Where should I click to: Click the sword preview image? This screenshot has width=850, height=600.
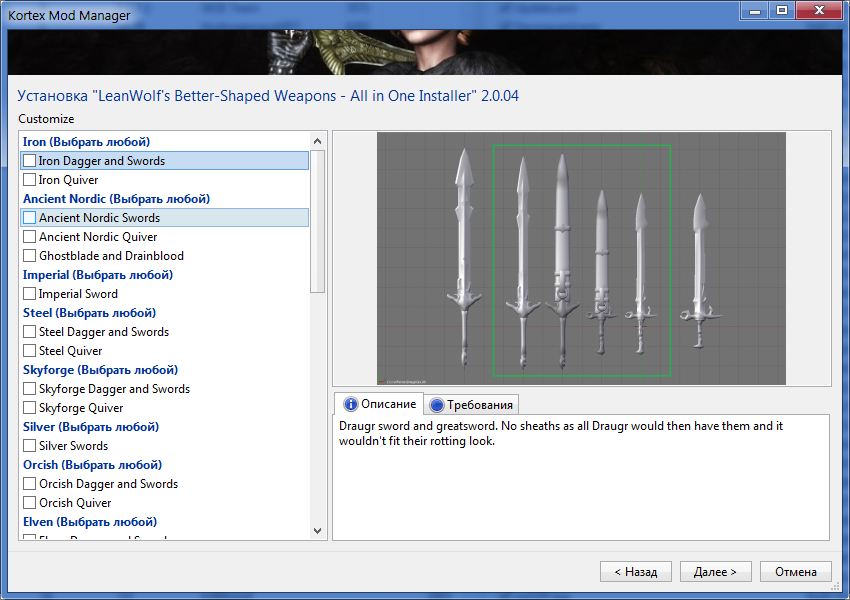(581, 259)
